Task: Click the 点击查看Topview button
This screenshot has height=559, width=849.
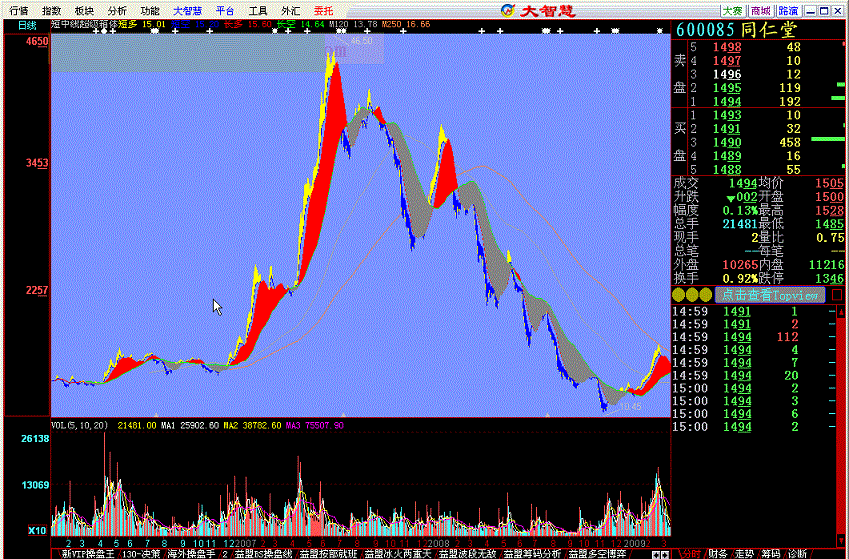Action: [769, 295]
